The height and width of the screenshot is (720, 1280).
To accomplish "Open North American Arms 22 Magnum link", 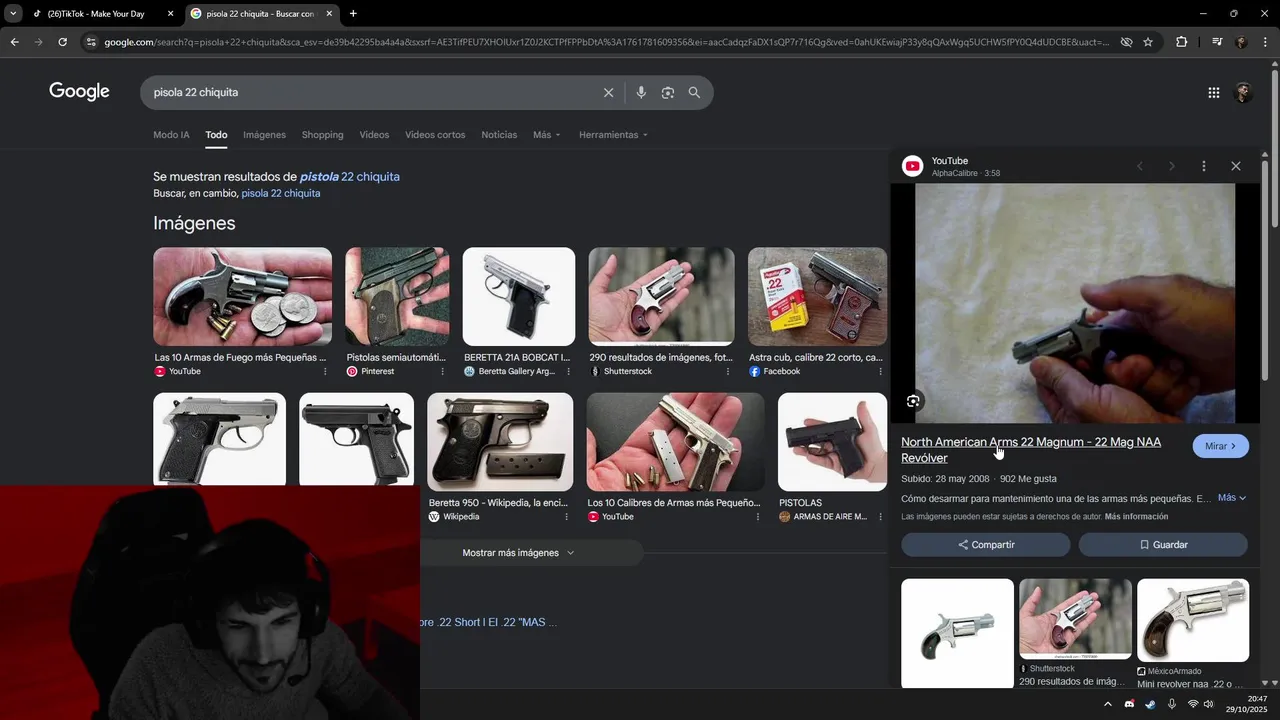I will (x=1031, y=450).
